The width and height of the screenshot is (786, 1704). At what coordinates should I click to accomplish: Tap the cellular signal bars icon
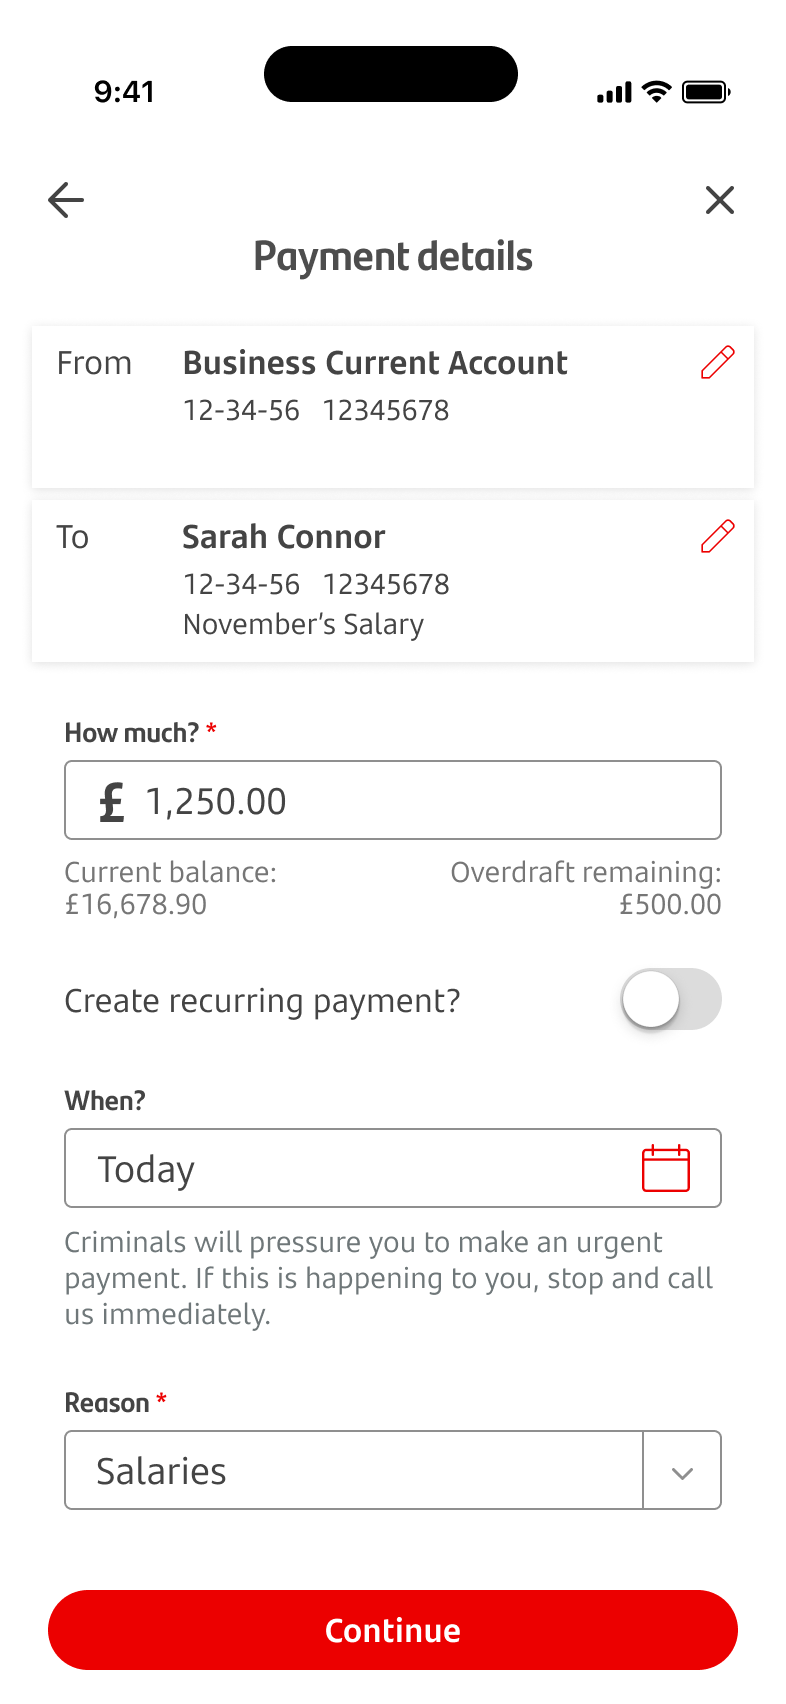click(x=614, y=93)
